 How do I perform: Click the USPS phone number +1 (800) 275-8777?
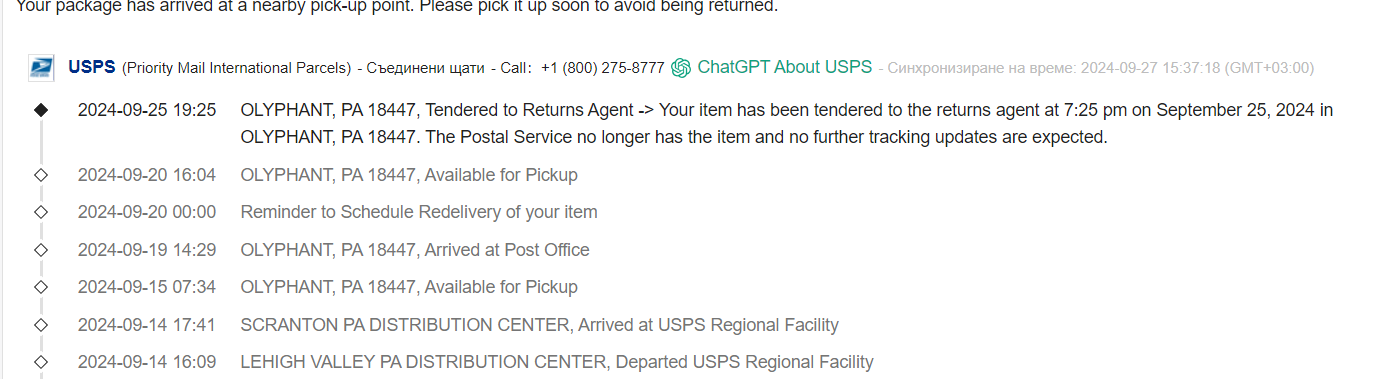pos(603,68)
